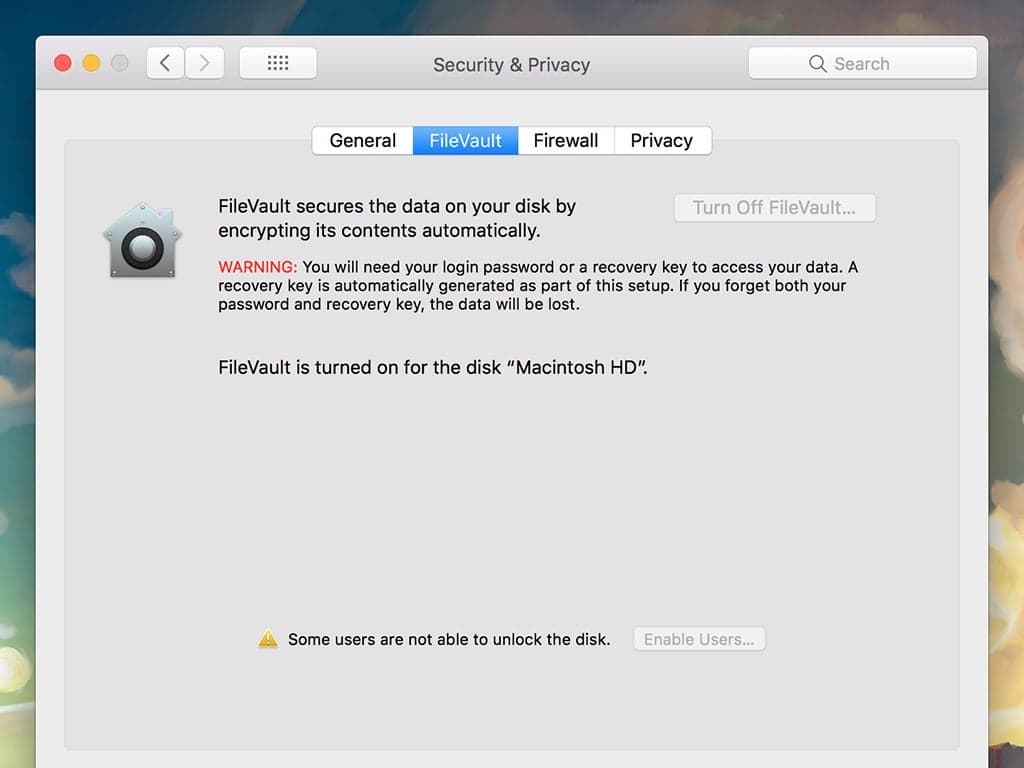Select the FileVault tab
The height and width of the screenshot is (768, 1024).
[x=465, y=140]
